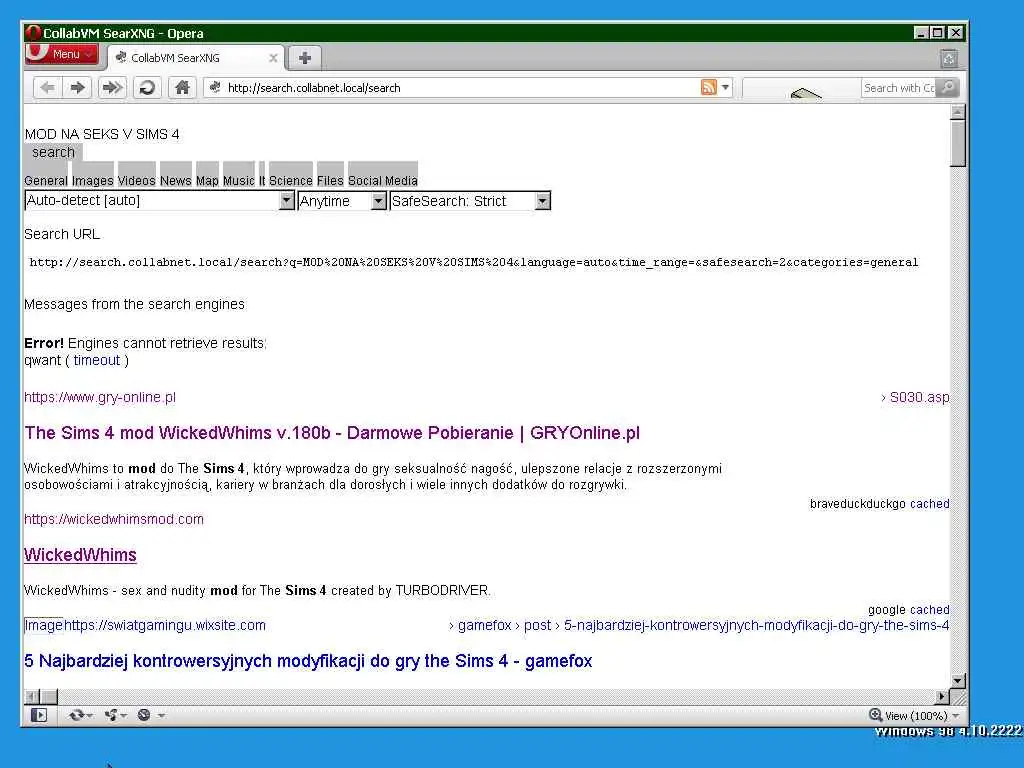Click the RSS feed icon
This screenshot has width=1024, height=768.
point(709,87)
